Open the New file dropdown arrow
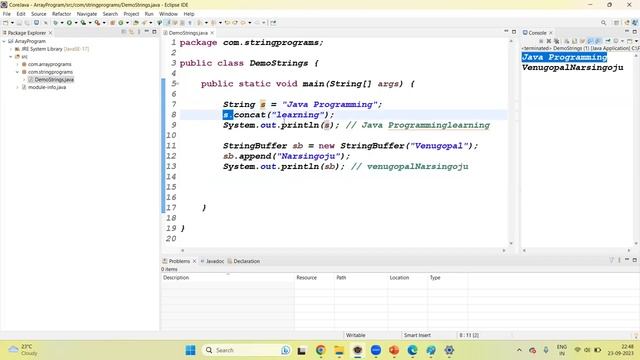 pyautogui.click(x=12, y=23)
